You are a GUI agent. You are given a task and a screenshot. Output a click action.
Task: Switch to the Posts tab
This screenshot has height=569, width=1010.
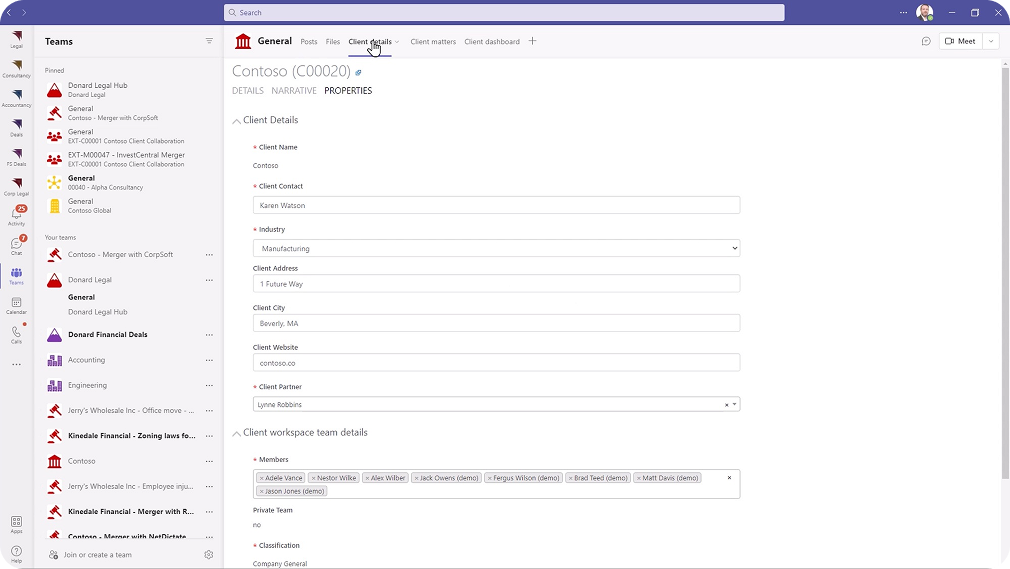309,41
